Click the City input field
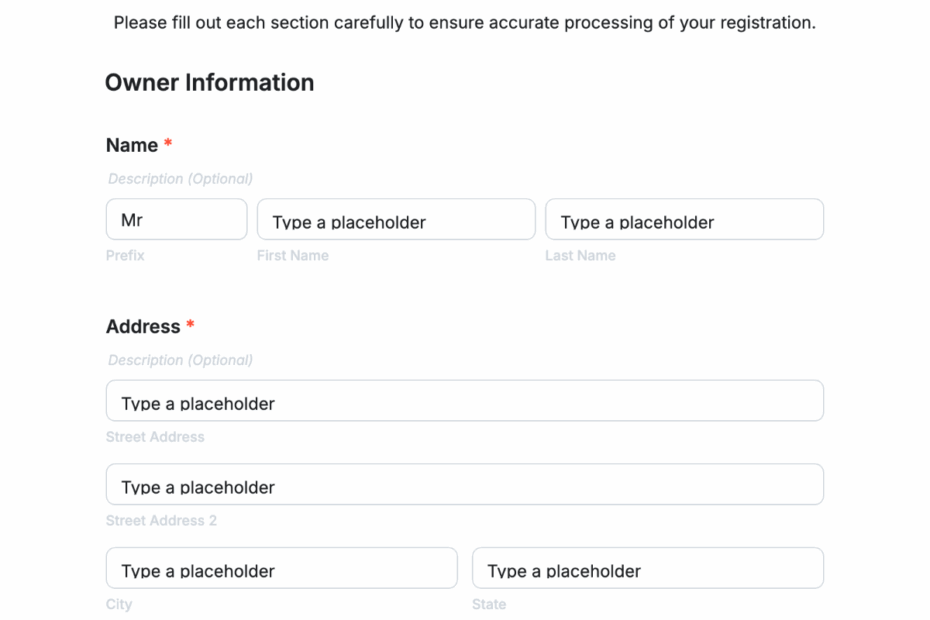930x620 pixels. click(281, 568)
